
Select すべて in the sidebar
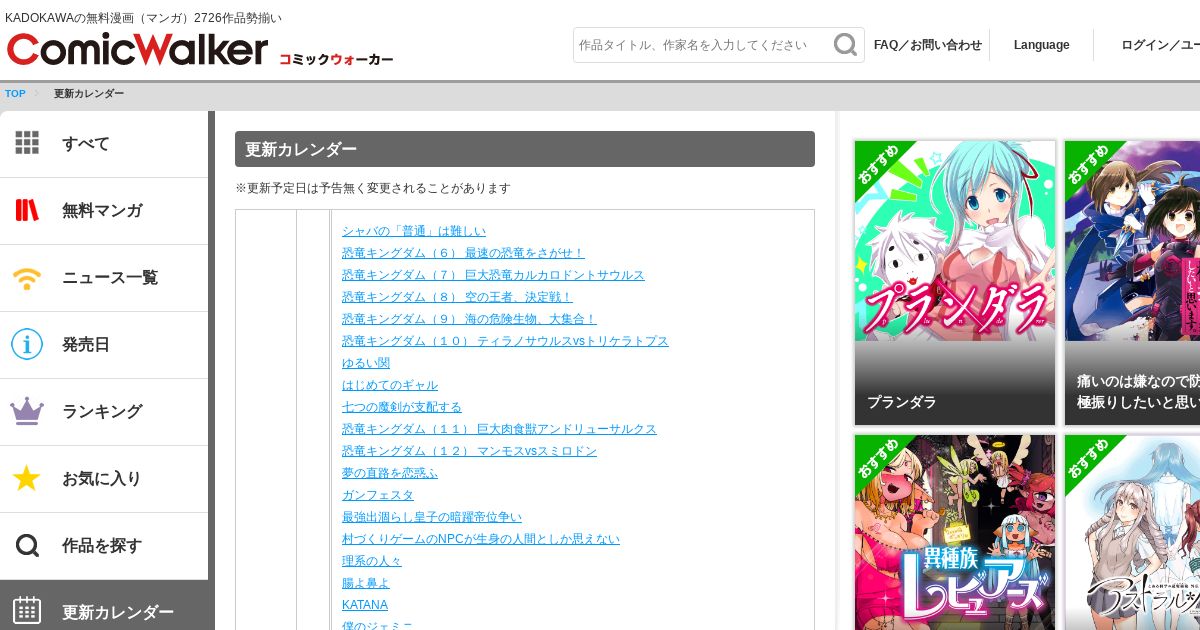pos(104,144)
